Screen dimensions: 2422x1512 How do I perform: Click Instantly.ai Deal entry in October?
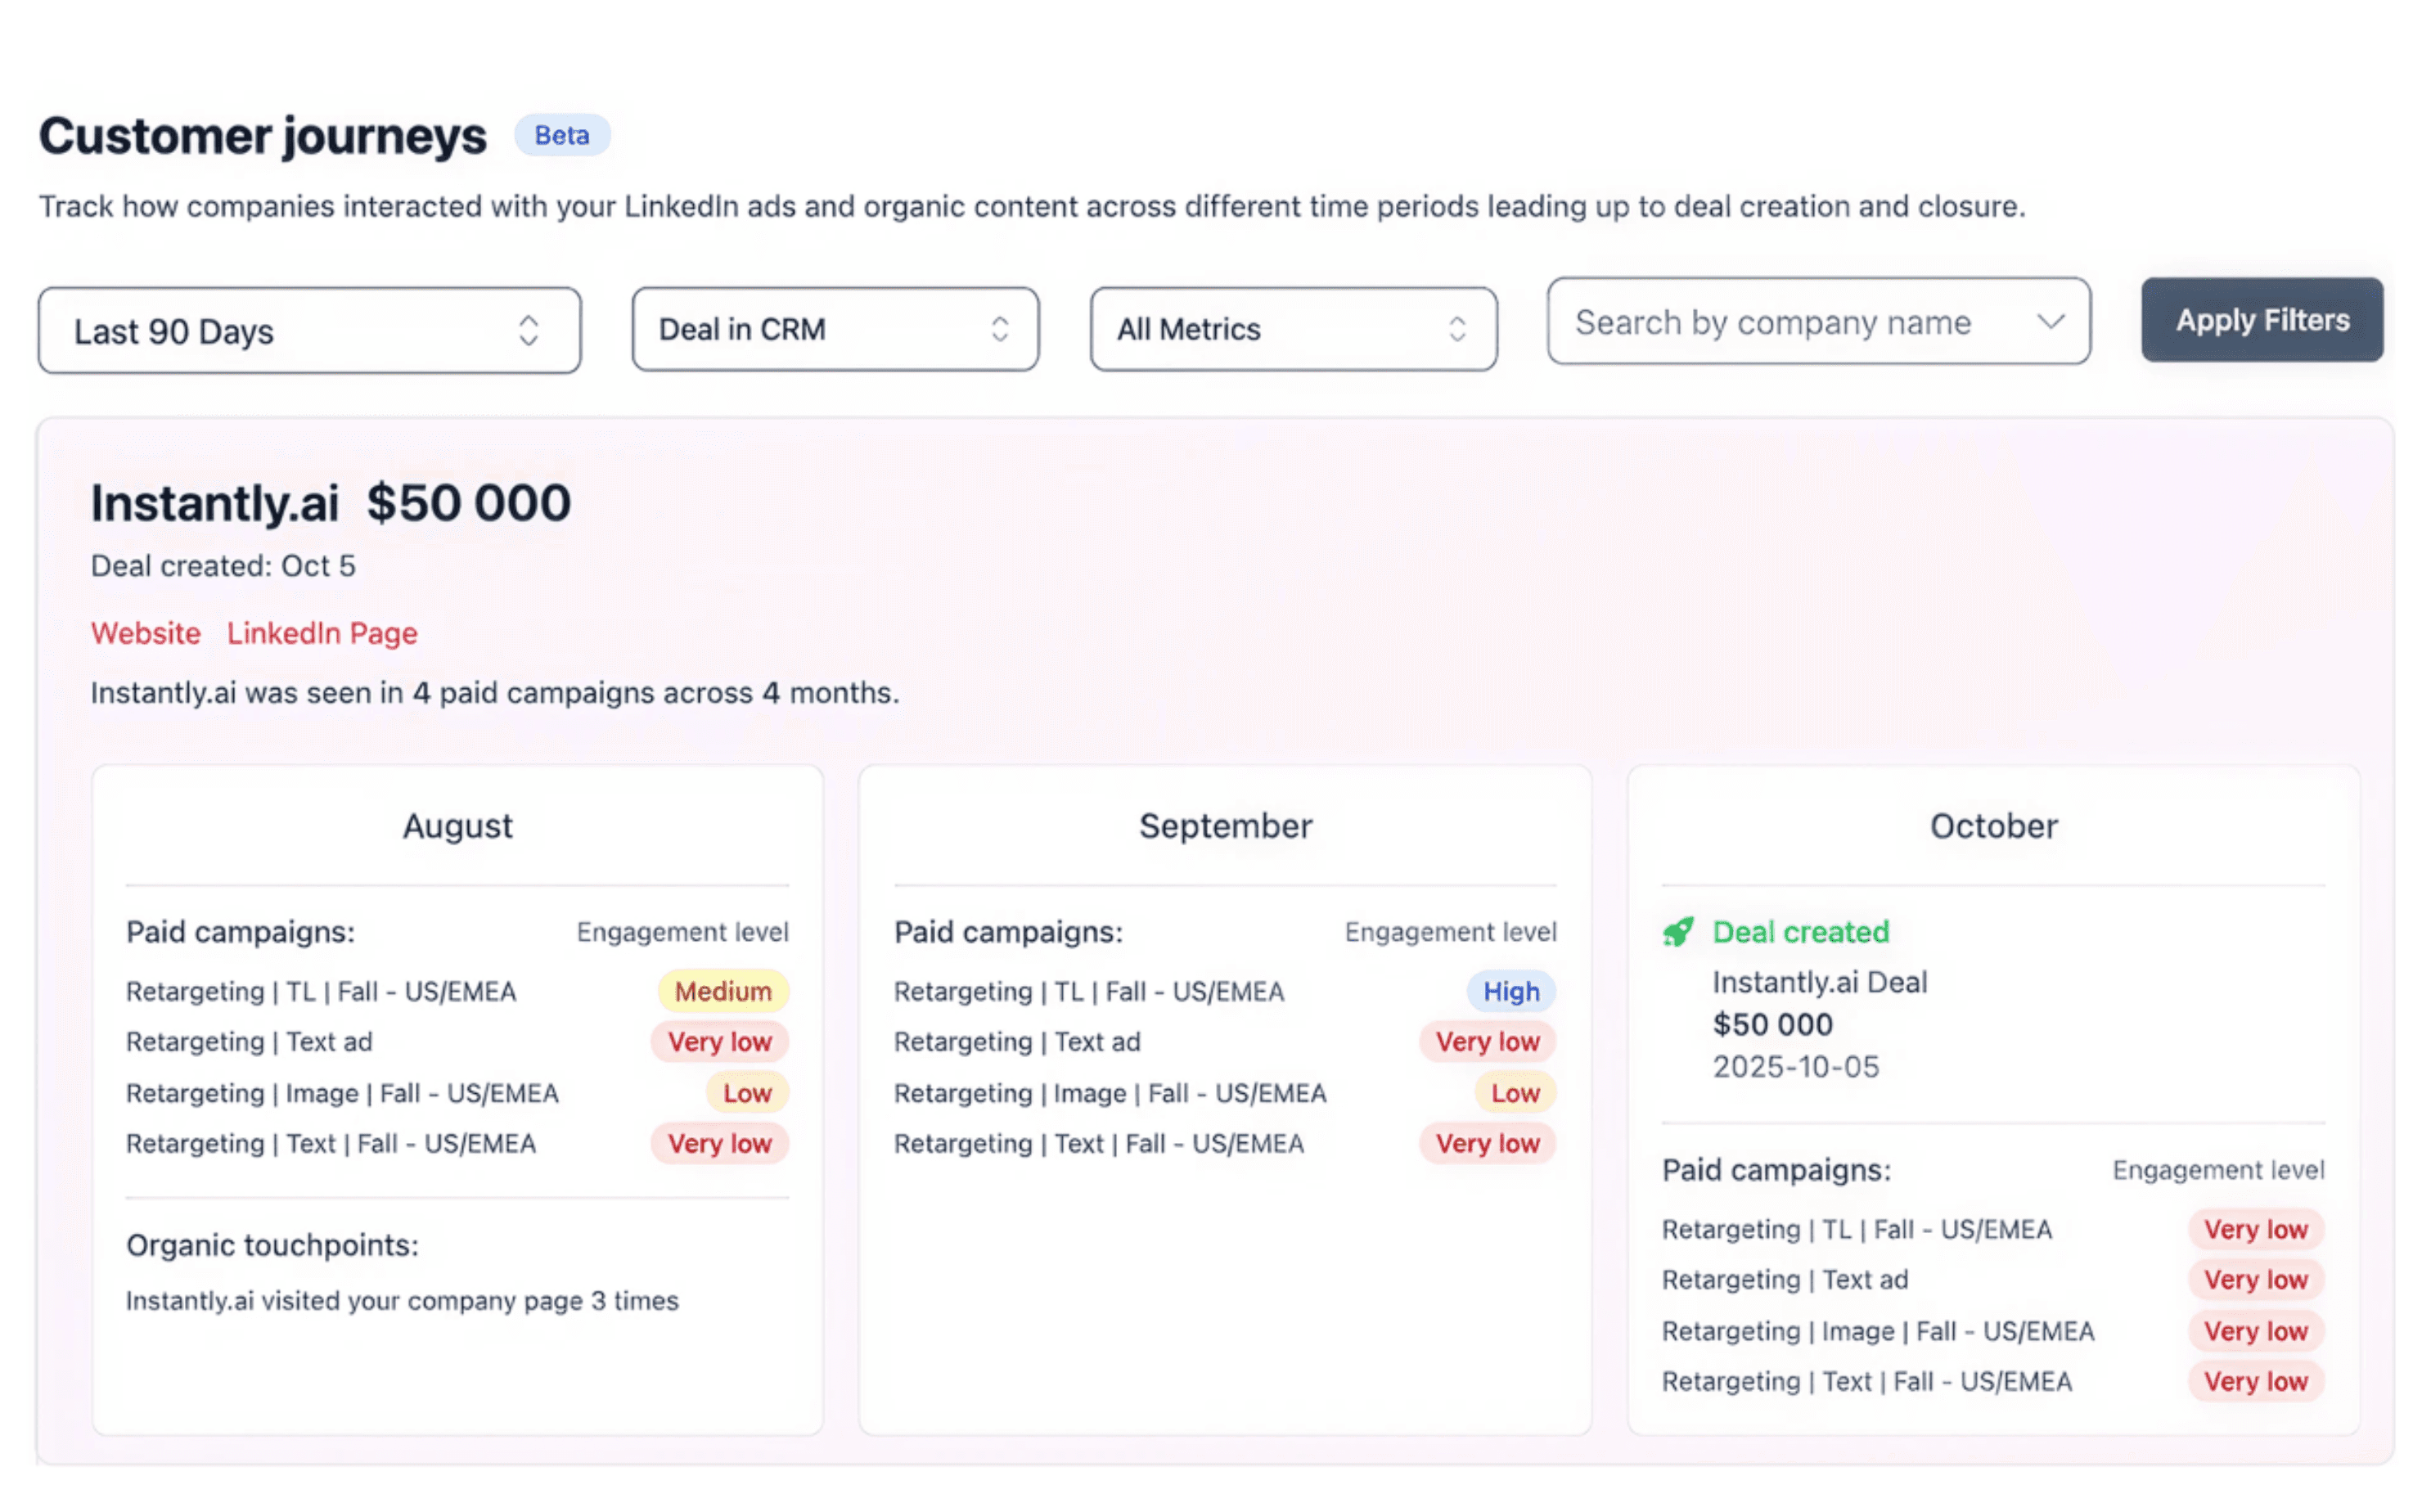tap(1819, 982)
